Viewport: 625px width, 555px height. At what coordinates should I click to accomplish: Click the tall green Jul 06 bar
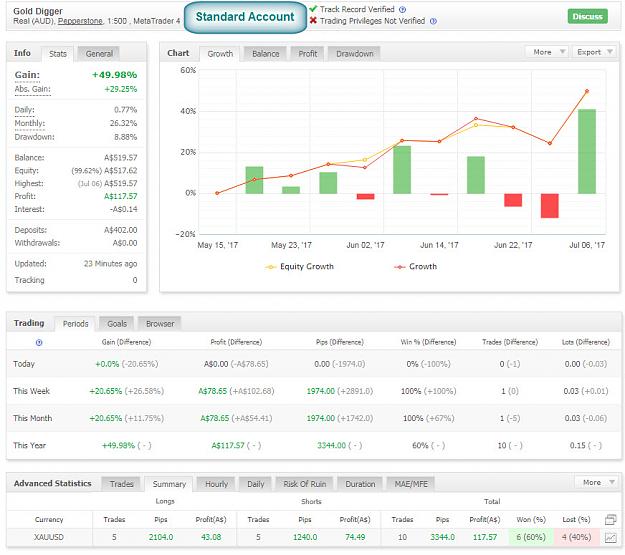point(587,152)
